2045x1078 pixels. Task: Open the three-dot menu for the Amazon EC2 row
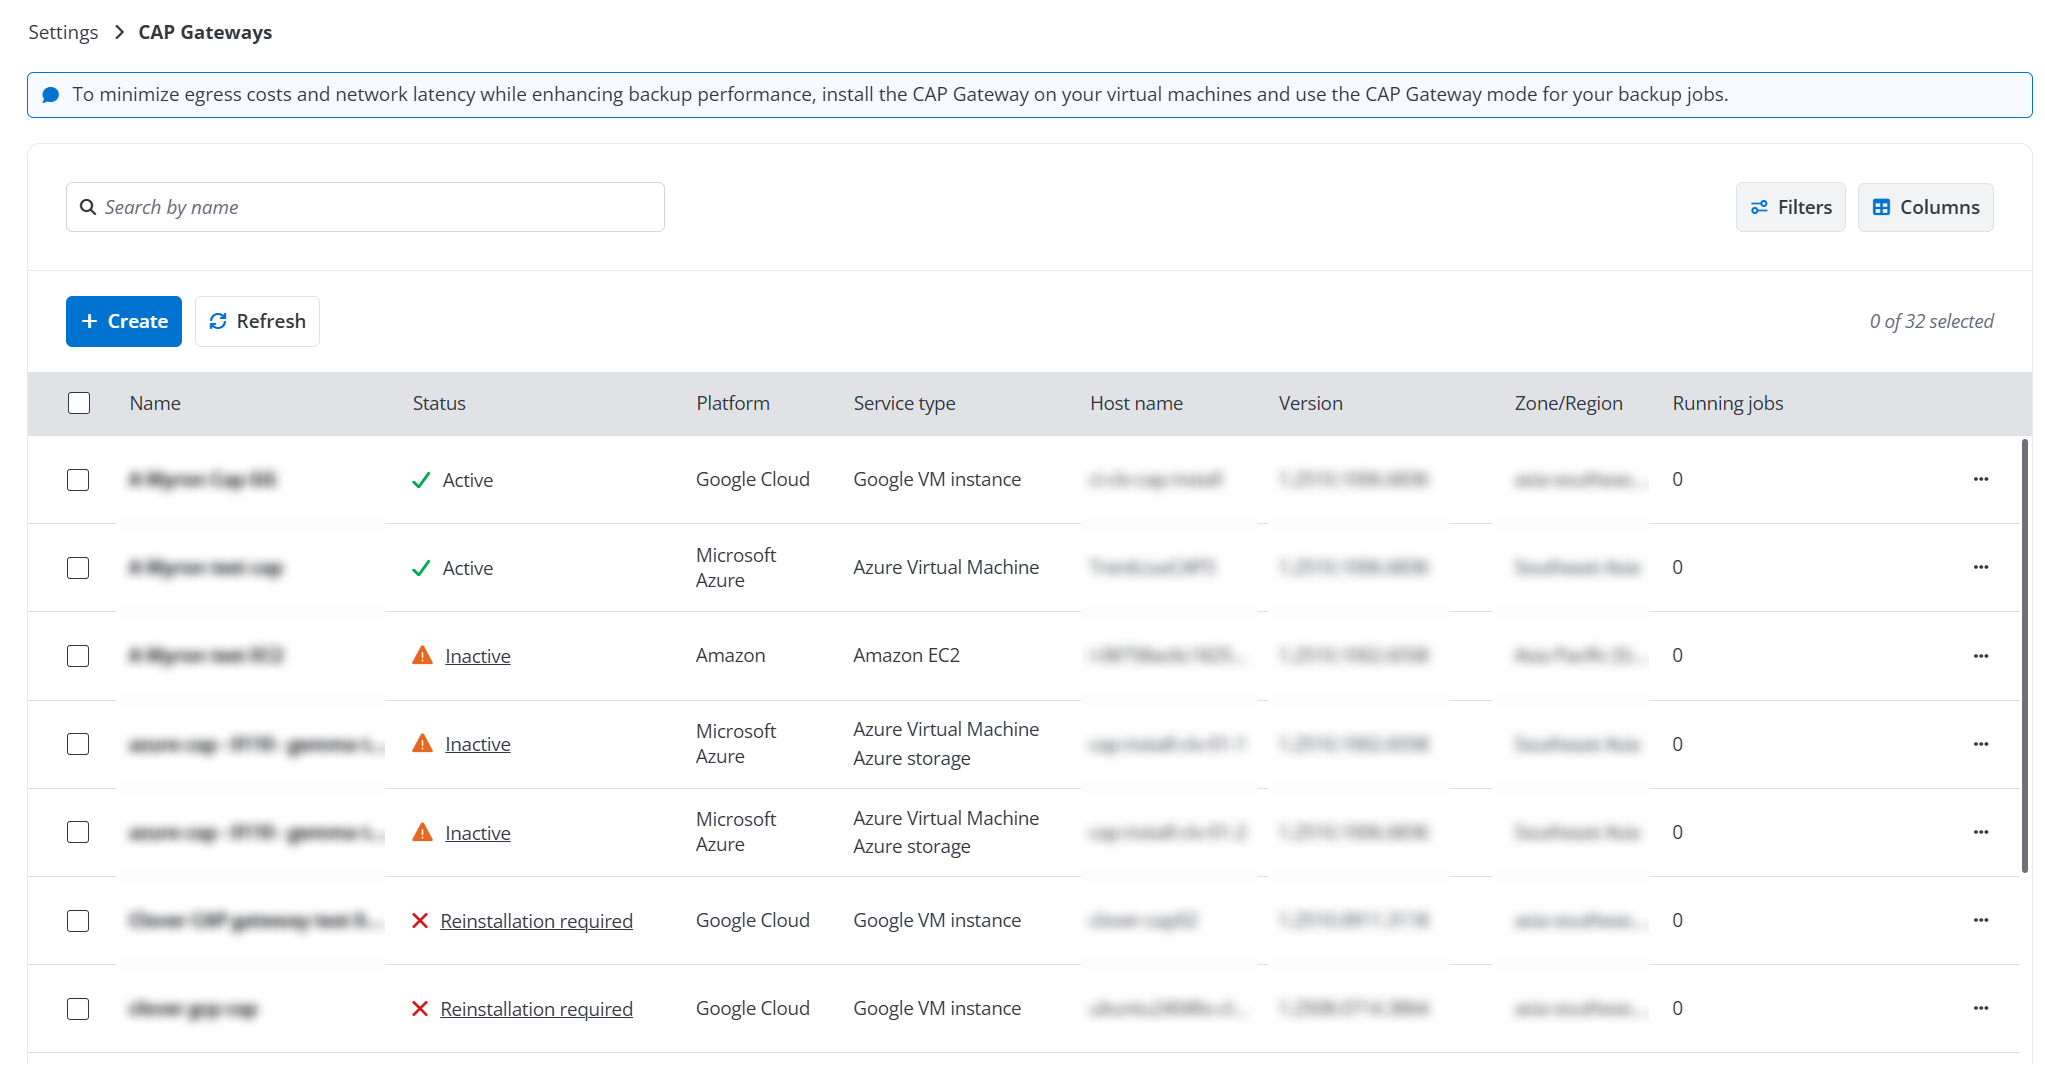(x=1980, y=656)
